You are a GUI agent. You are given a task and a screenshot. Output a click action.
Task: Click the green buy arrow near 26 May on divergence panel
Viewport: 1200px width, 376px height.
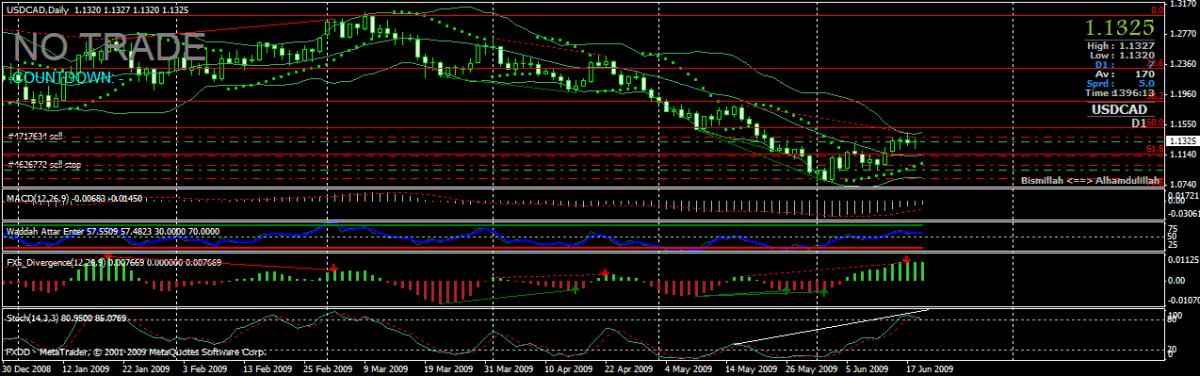823,290
